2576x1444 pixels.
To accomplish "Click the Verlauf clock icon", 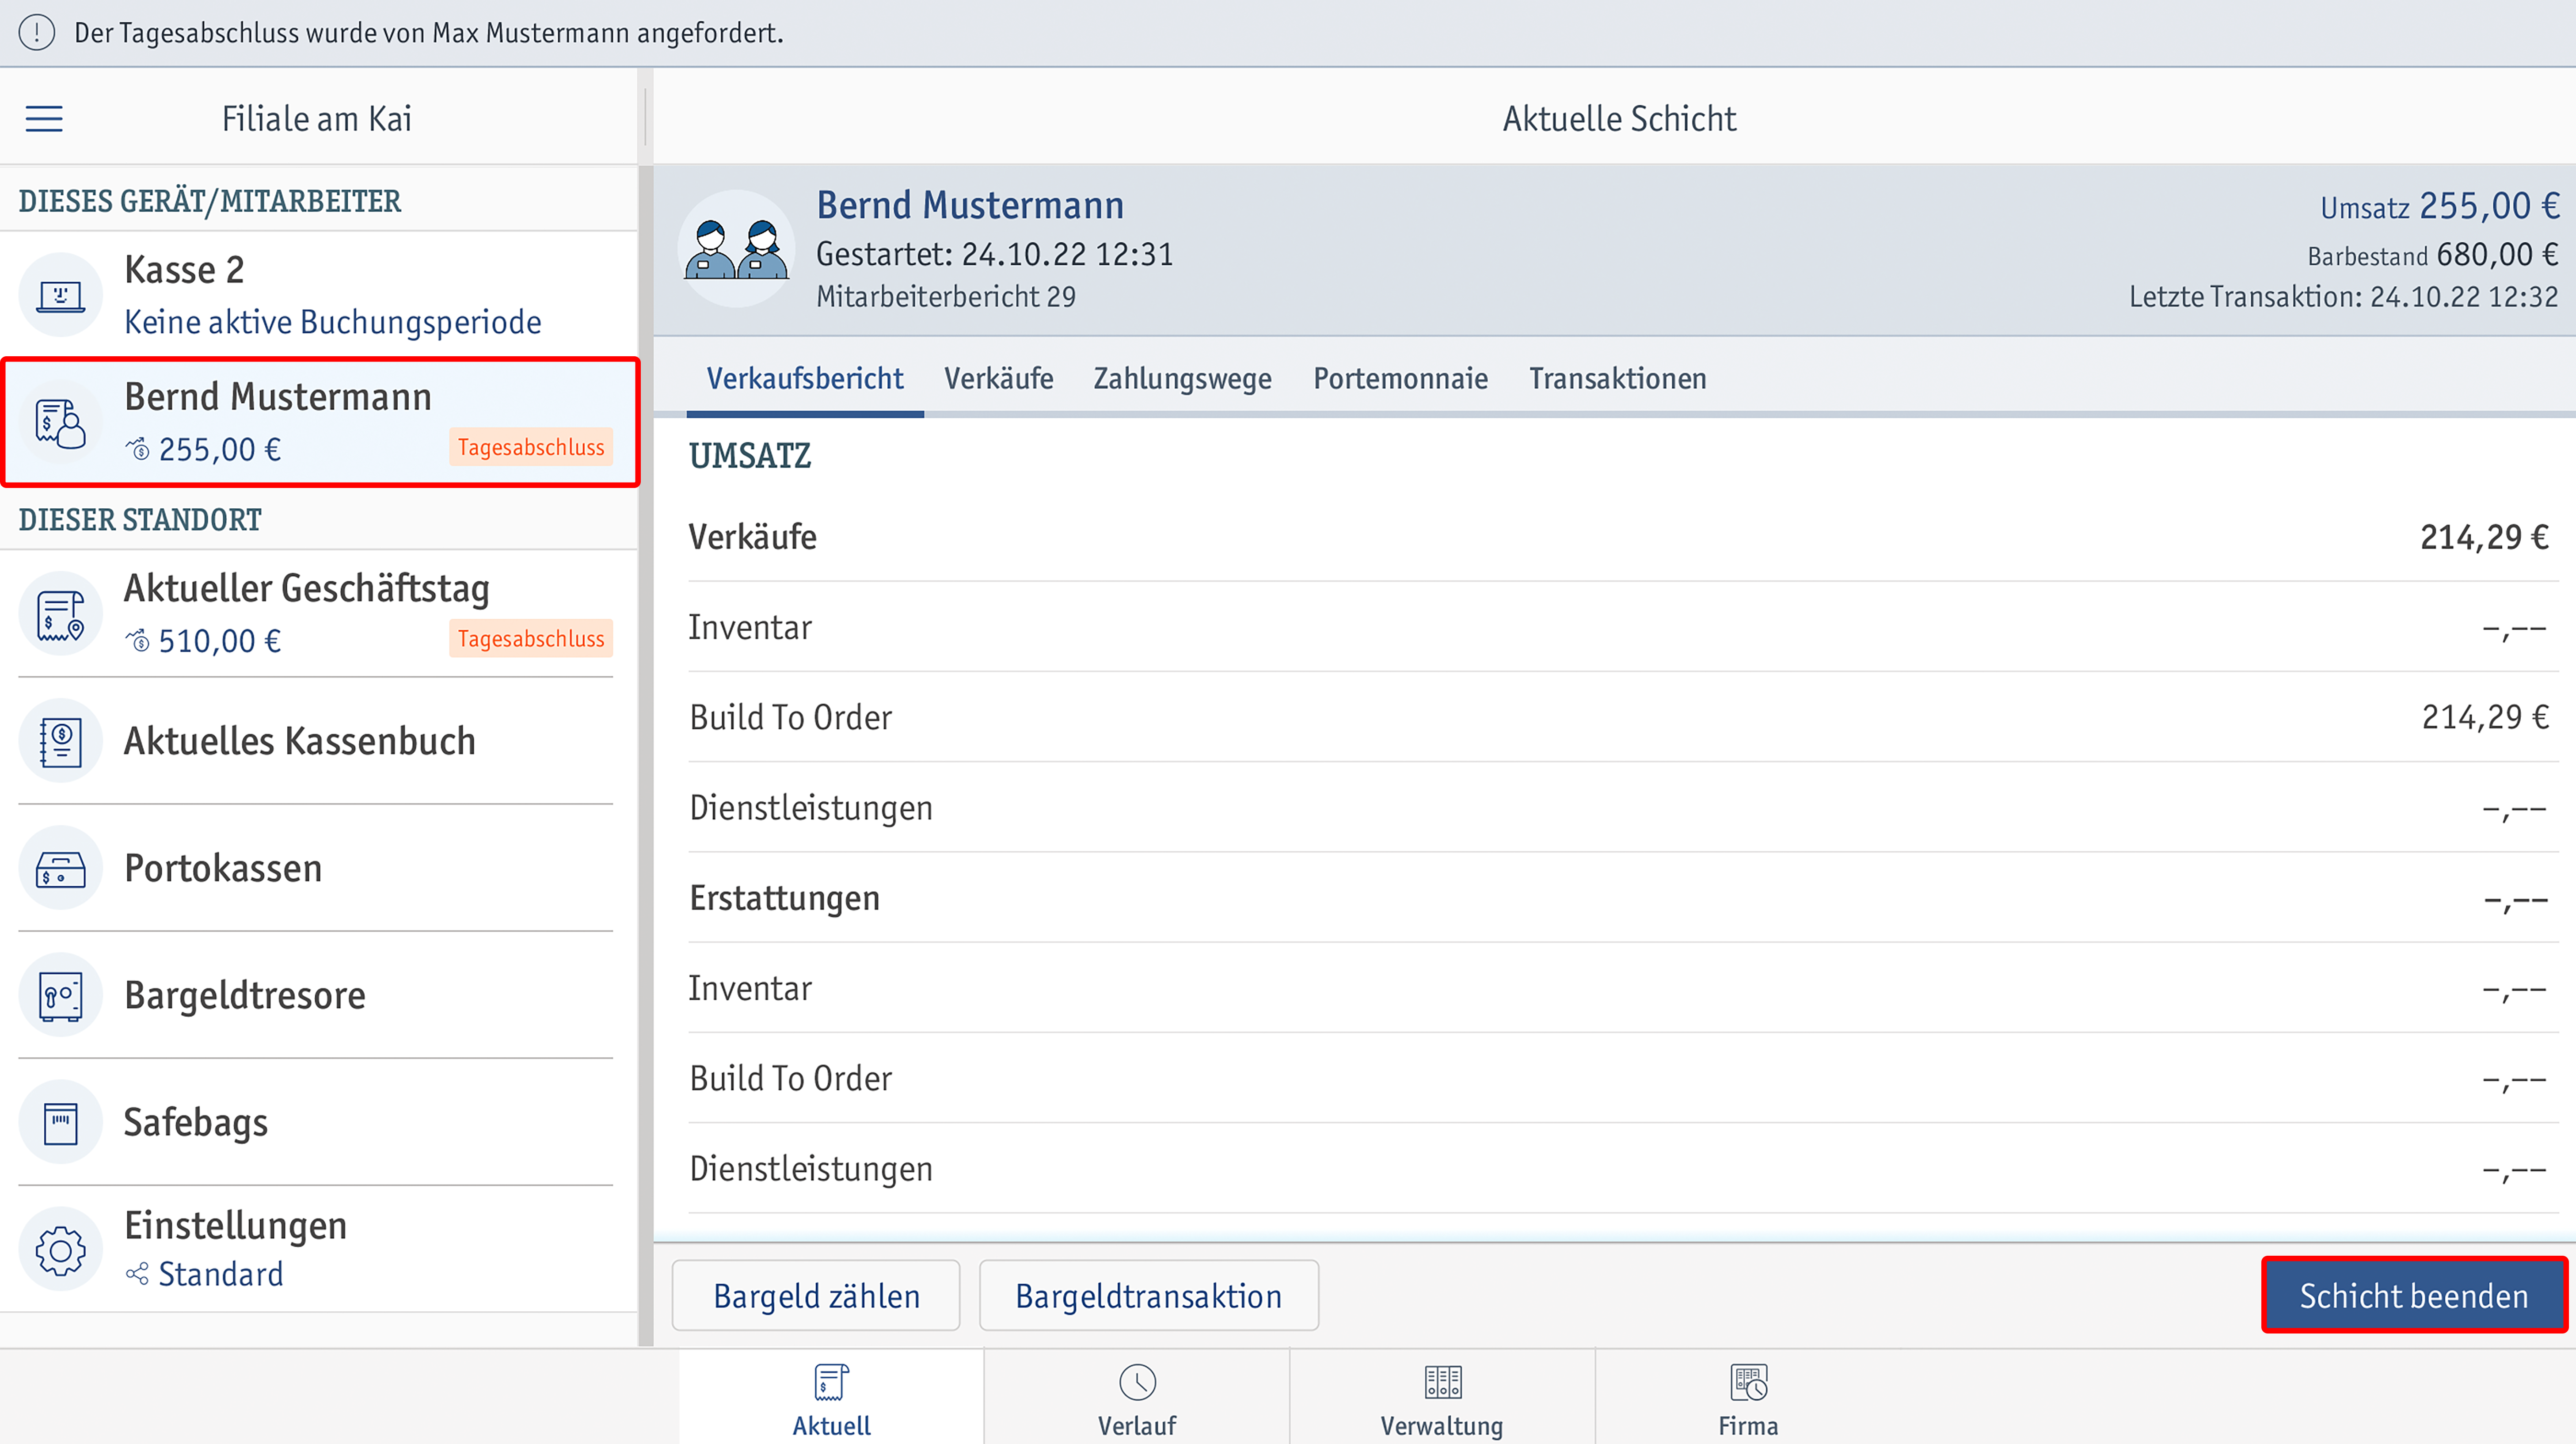I will (x=1137, y=1382).
